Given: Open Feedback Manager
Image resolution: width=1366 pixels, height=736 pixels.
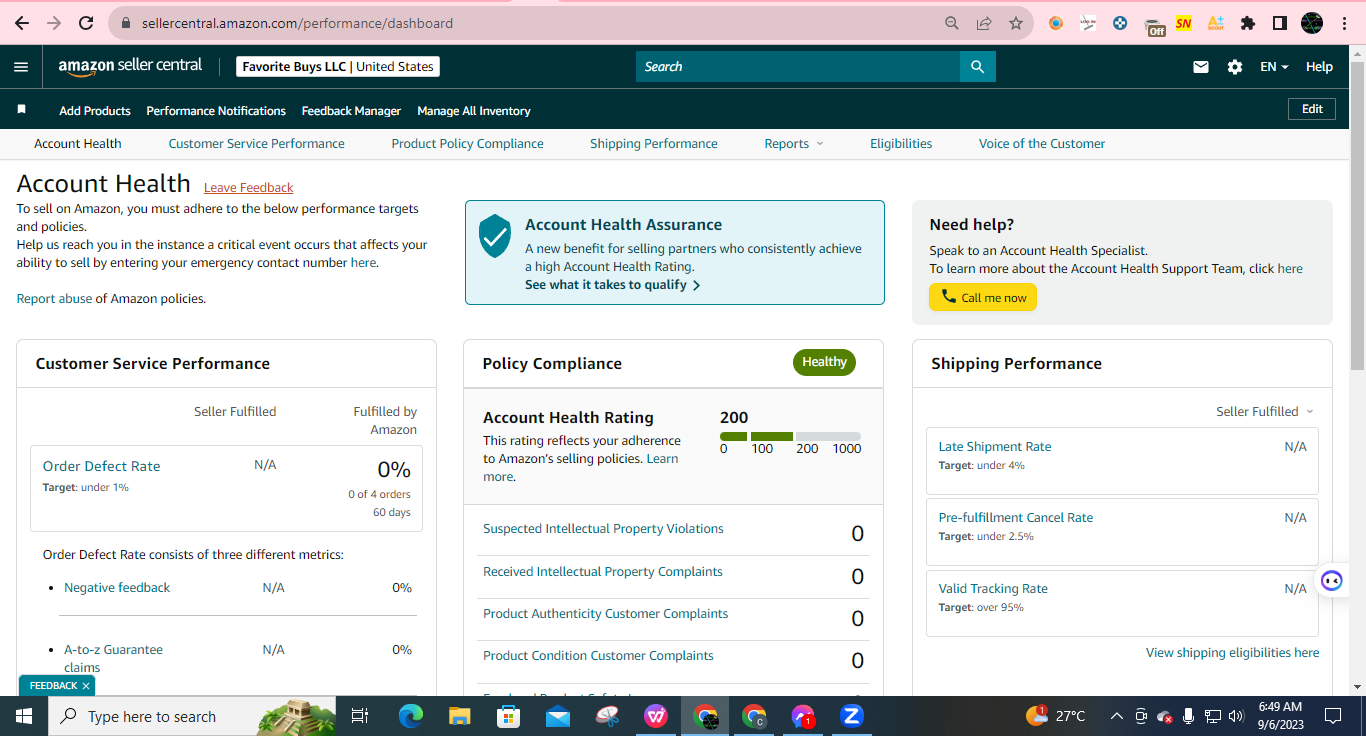Looking at the screenshot, I should (x=351, y=111).
